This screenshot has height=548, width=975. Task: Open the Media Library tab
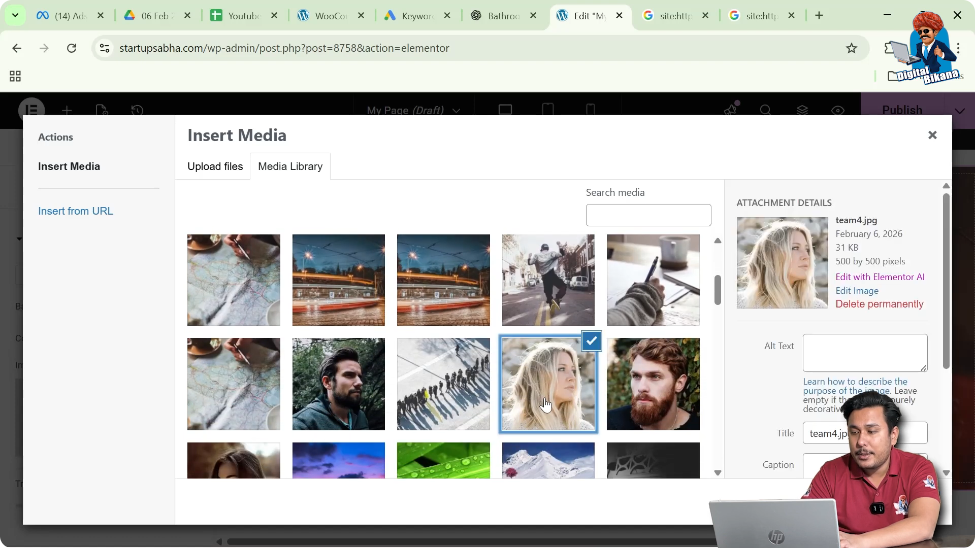[x=290, y=166]
